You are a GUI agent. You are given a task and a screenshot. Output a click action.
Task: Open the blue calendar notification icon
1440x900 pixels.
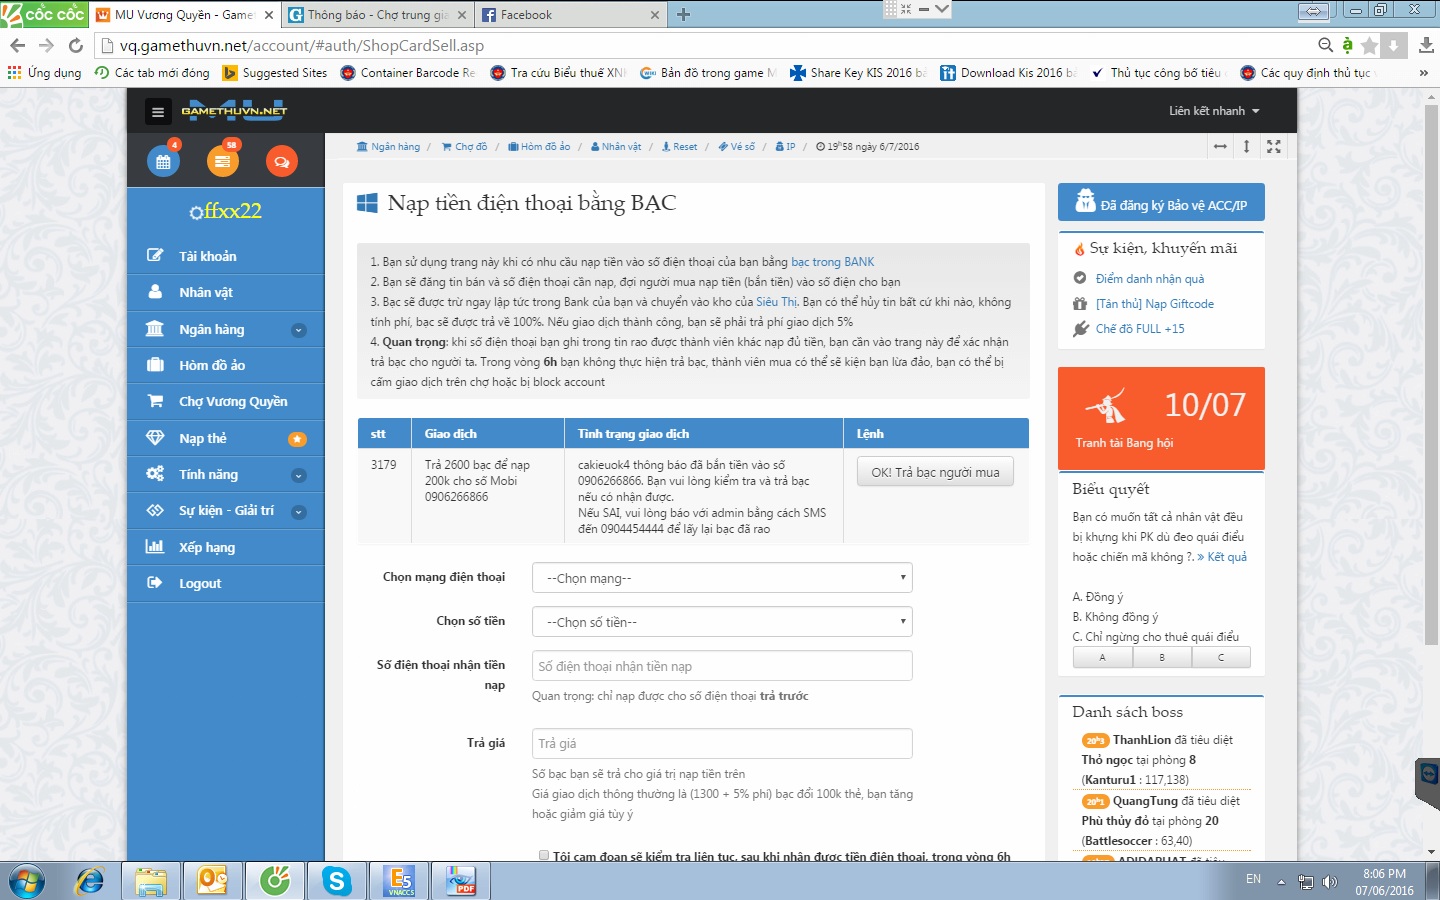pos(163,161)
